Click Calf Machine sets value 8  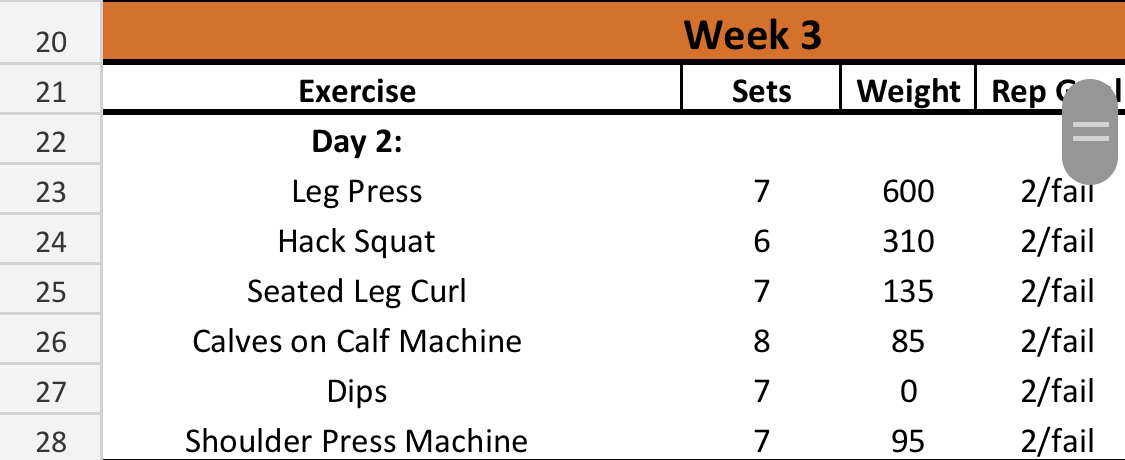(x=761, y=341)
